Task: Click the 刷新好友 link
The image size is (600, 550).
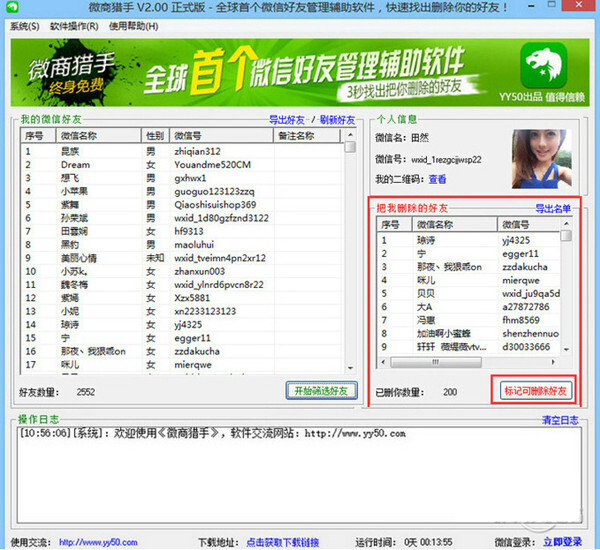Action: coord(337,120)
